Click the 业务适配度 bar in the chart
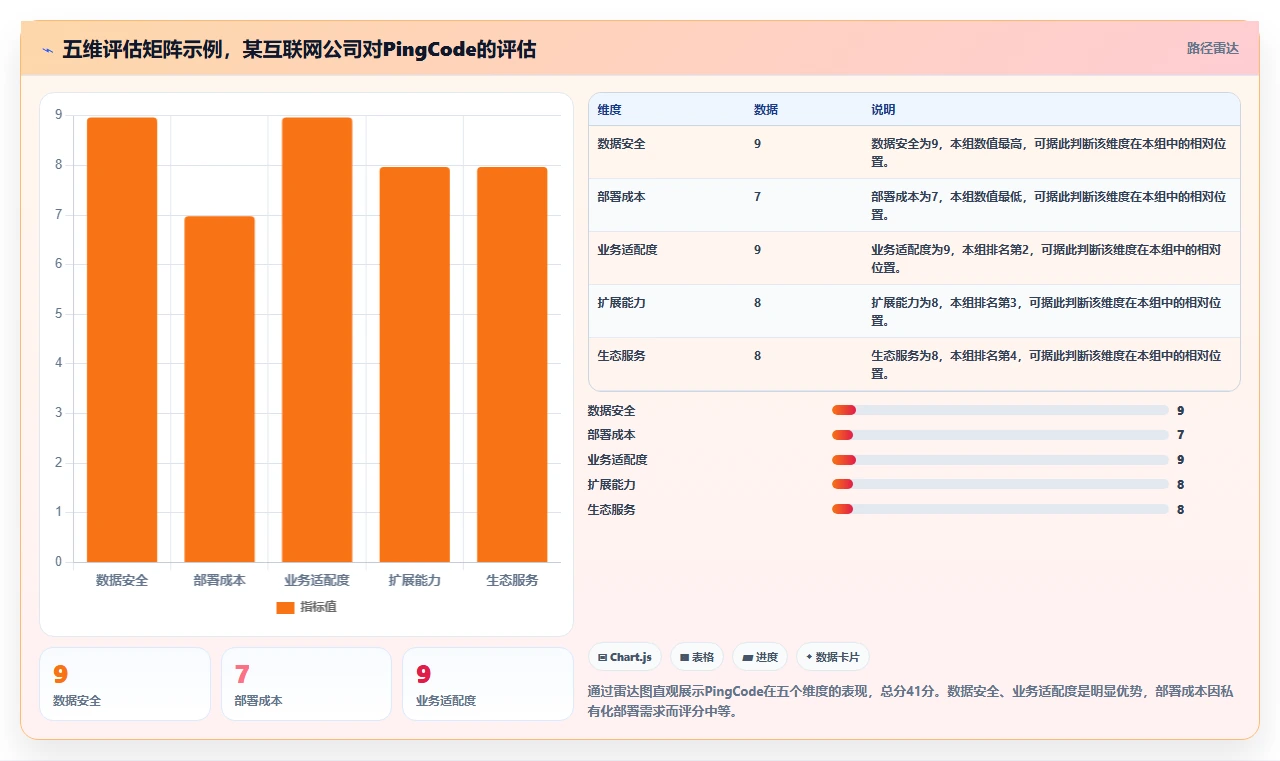The width and height of the screenshot is (1280, 761). point(317,340)
